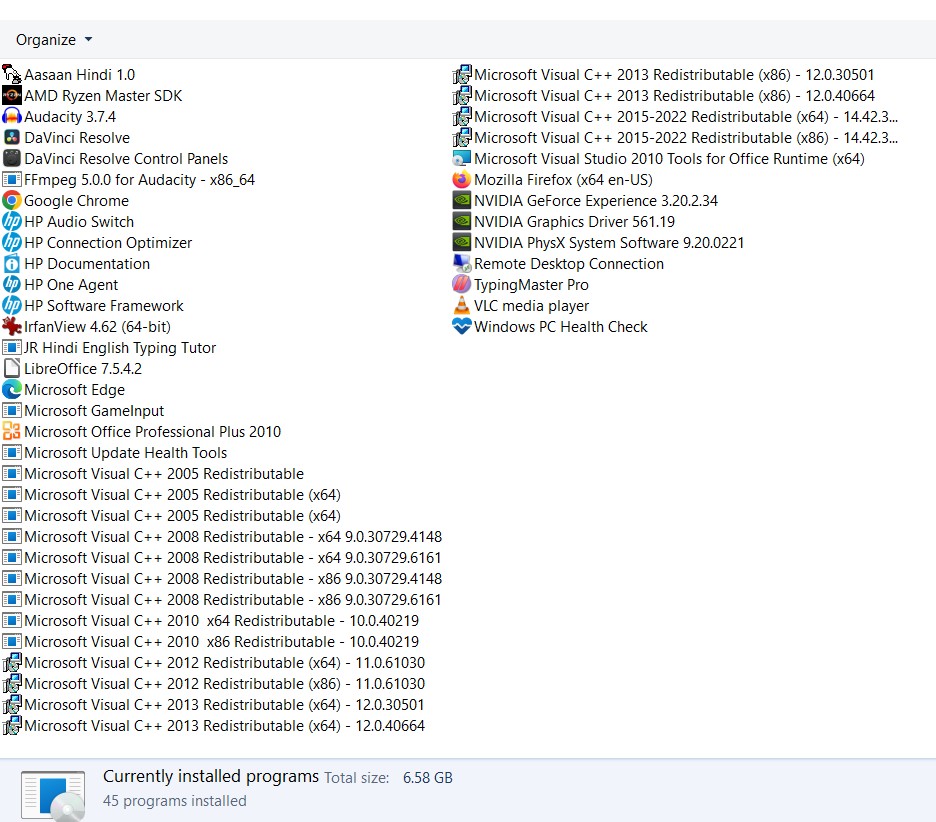Click the DaVinci Resolve icon

point(12,138)
